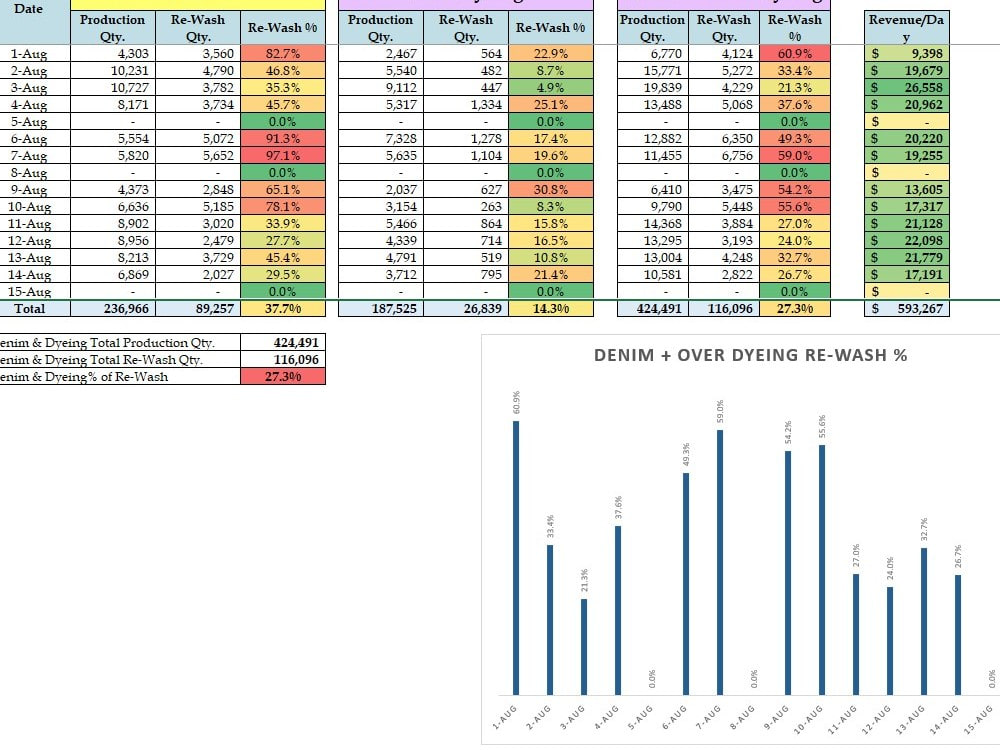
Task: Click the Revenue/Day column header
Action: click(906, 27)
